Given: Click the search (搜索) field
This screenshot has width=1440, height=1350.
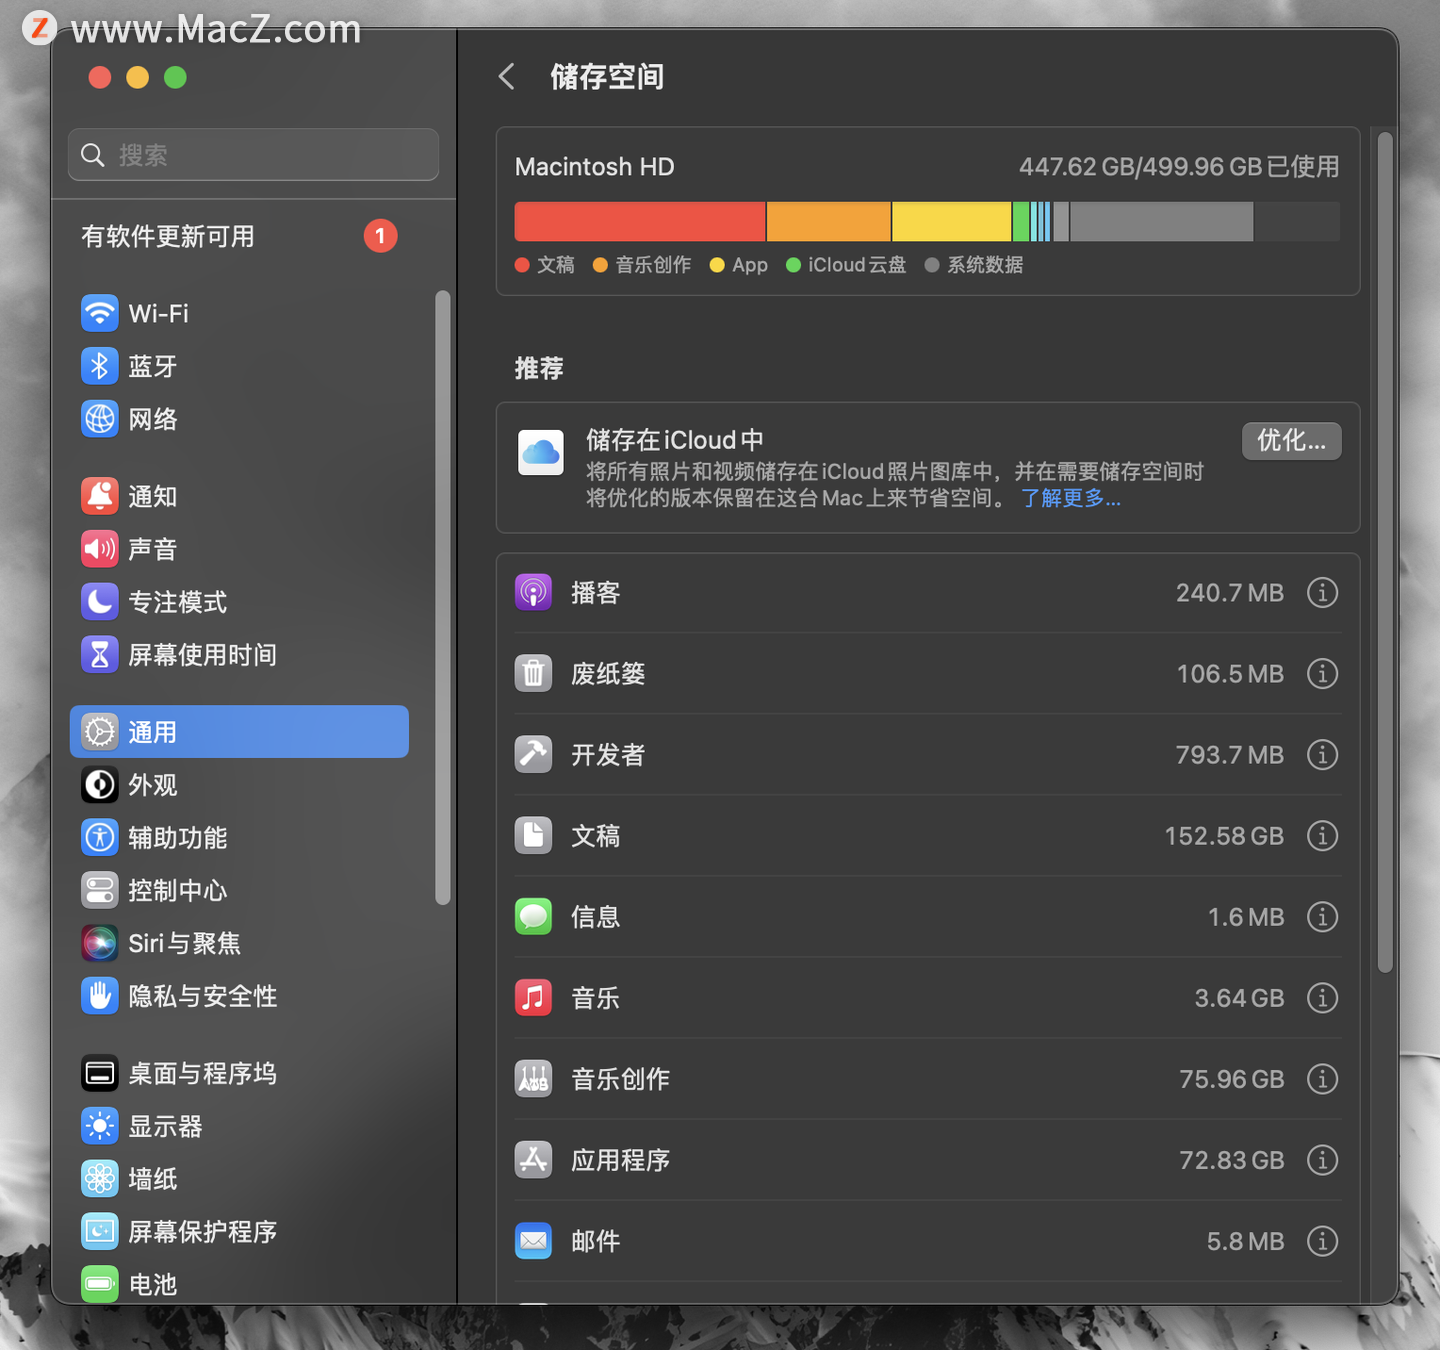Looking at the screenshot, I should [x=253, y=155].
